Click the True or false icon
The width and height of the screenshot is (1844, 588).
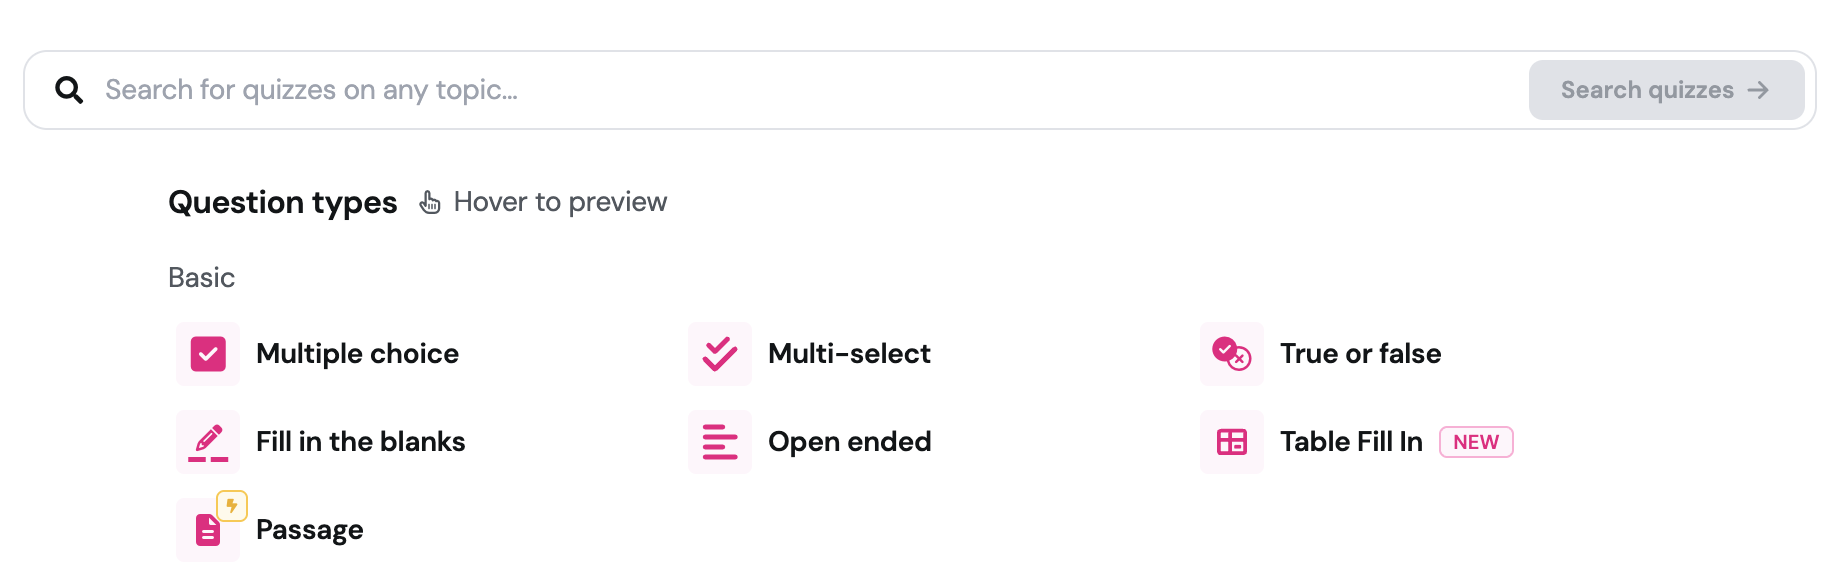pos(1232,354)
